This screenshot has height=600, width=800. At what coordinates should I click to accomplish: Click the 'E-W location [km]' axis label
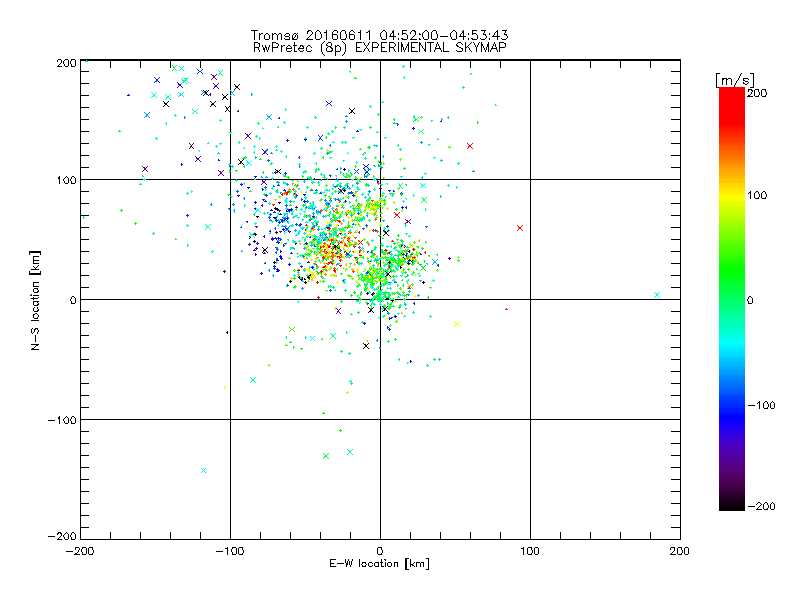(379, 564)
